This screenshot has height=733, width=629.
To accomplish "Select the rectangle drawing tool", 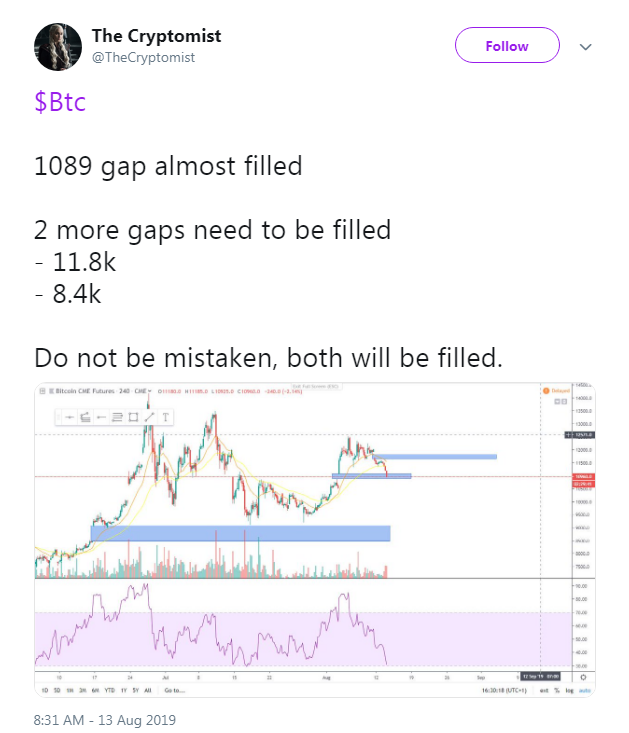I will [133, 417].
